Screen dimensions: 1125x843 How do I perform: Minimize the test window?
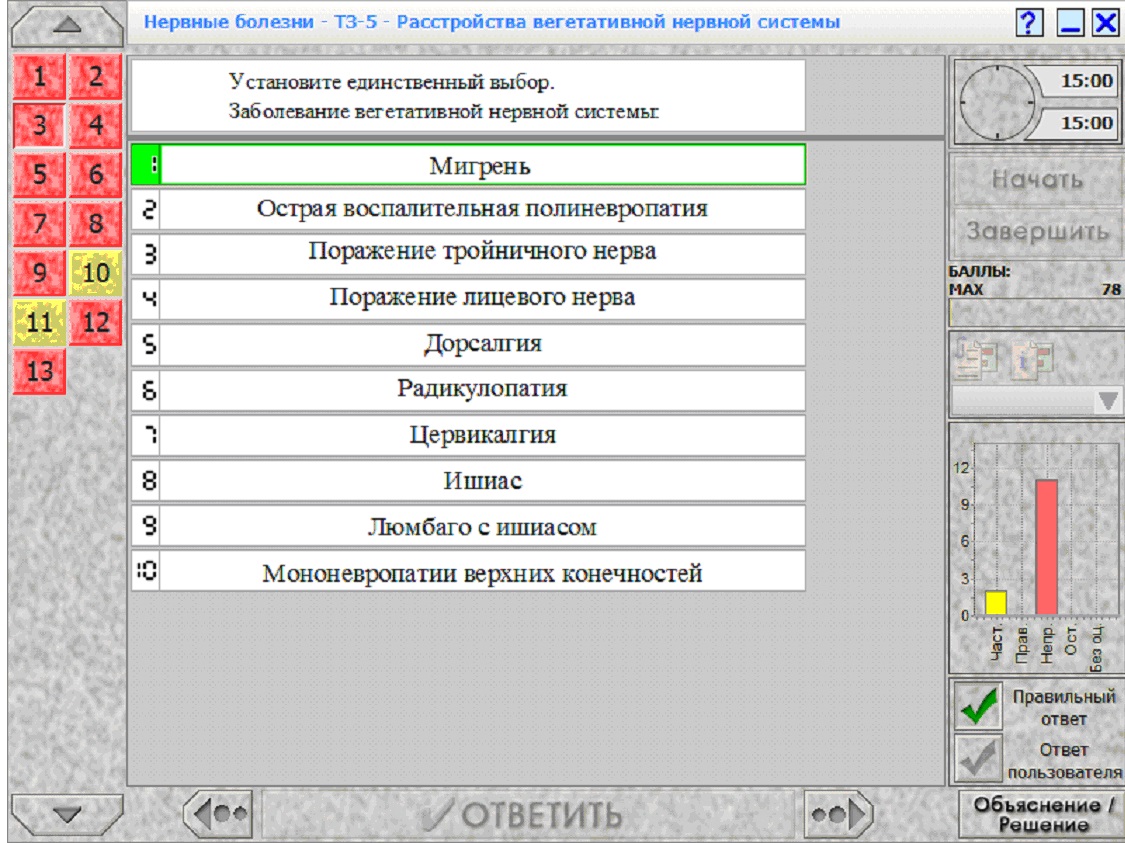(1070, 22)
